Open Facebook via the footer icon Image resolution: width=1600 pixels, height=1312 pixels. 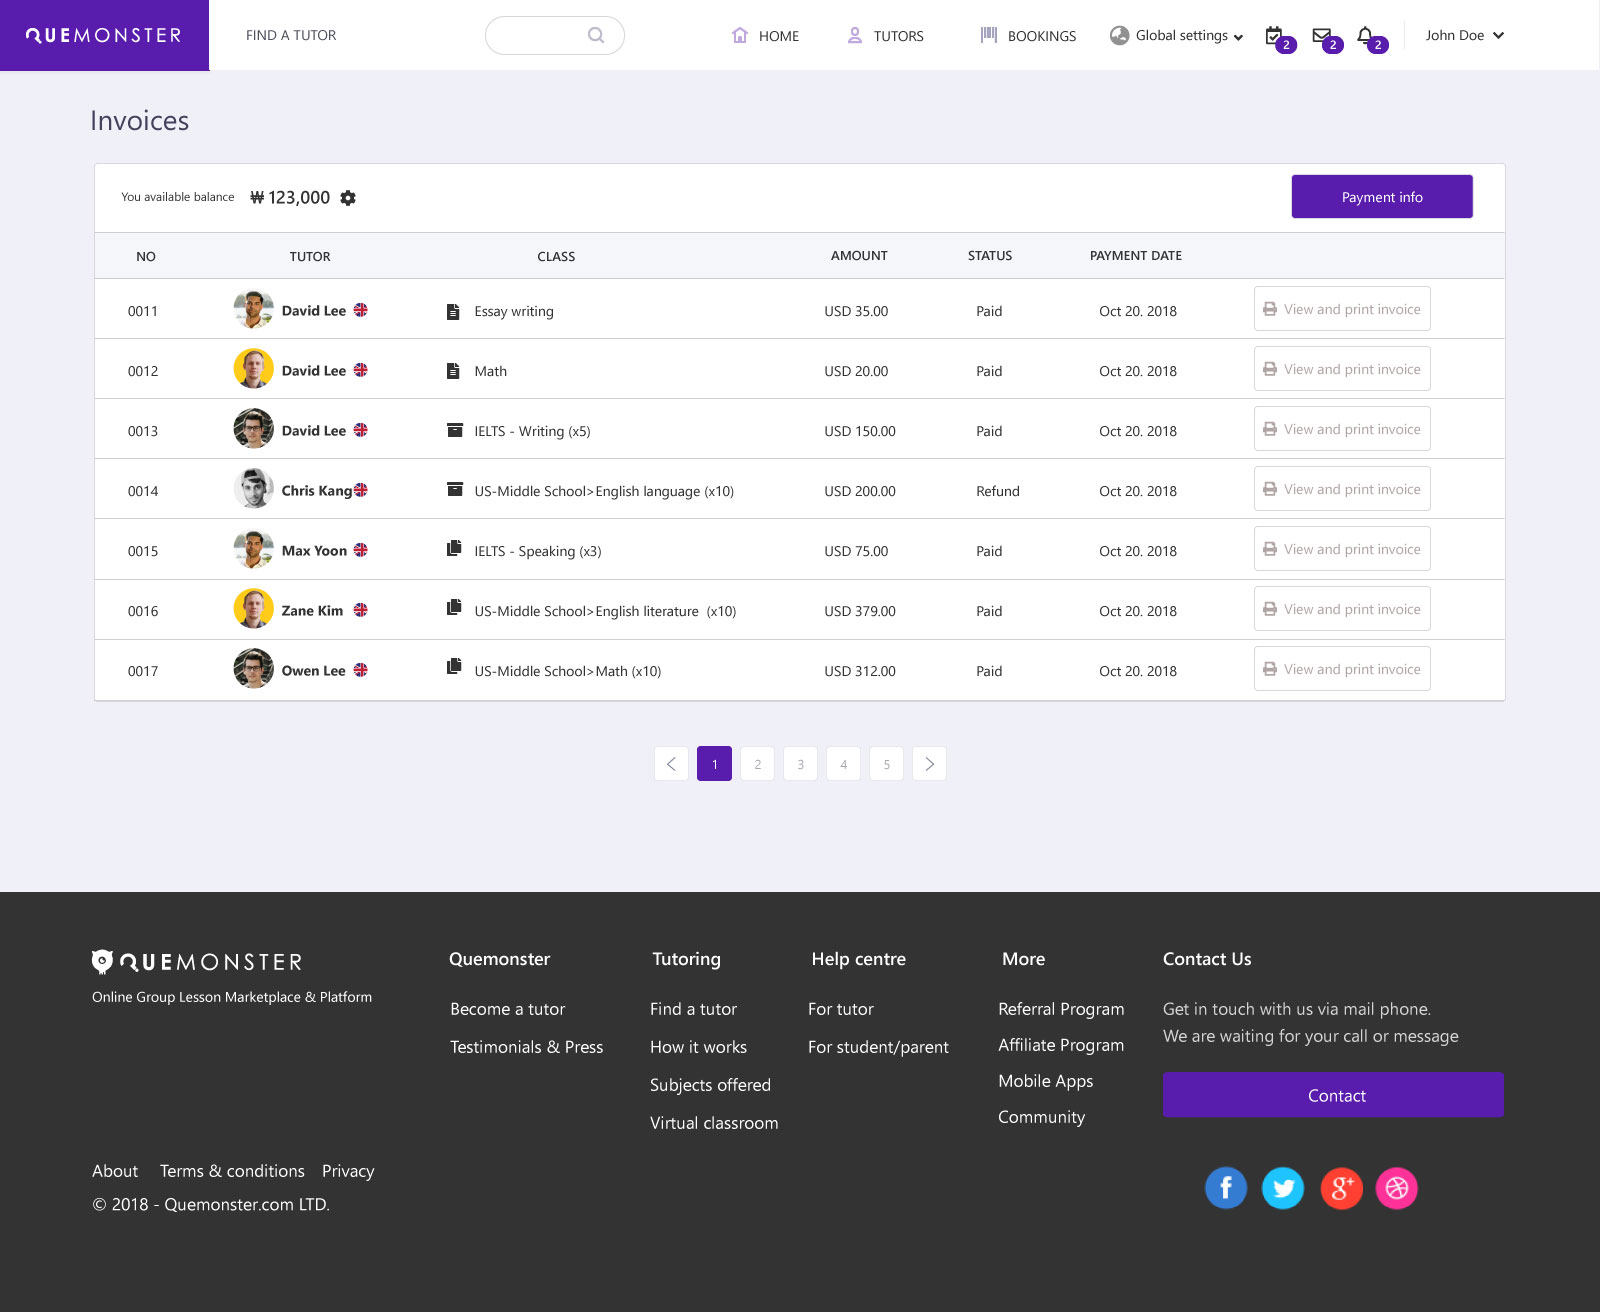pyautogui.click(x=1226, y=1188)
